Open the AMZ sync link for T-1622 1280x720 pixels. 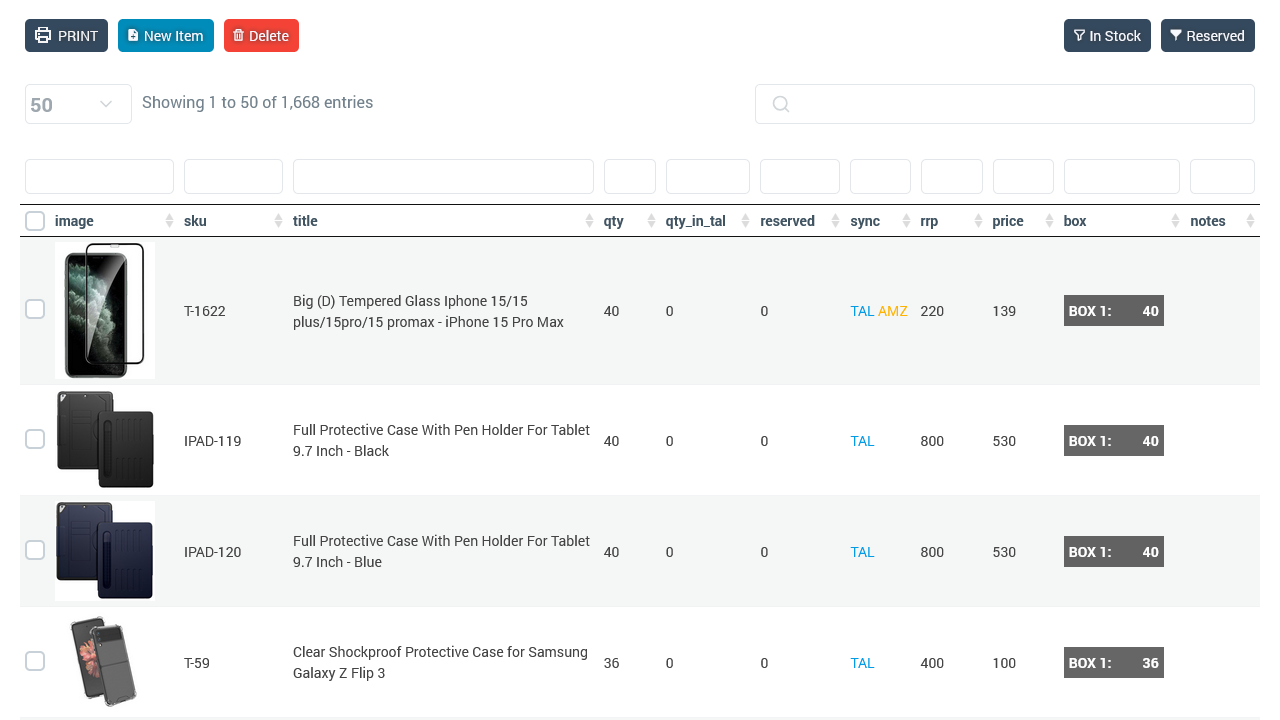[x=892, y=311]
